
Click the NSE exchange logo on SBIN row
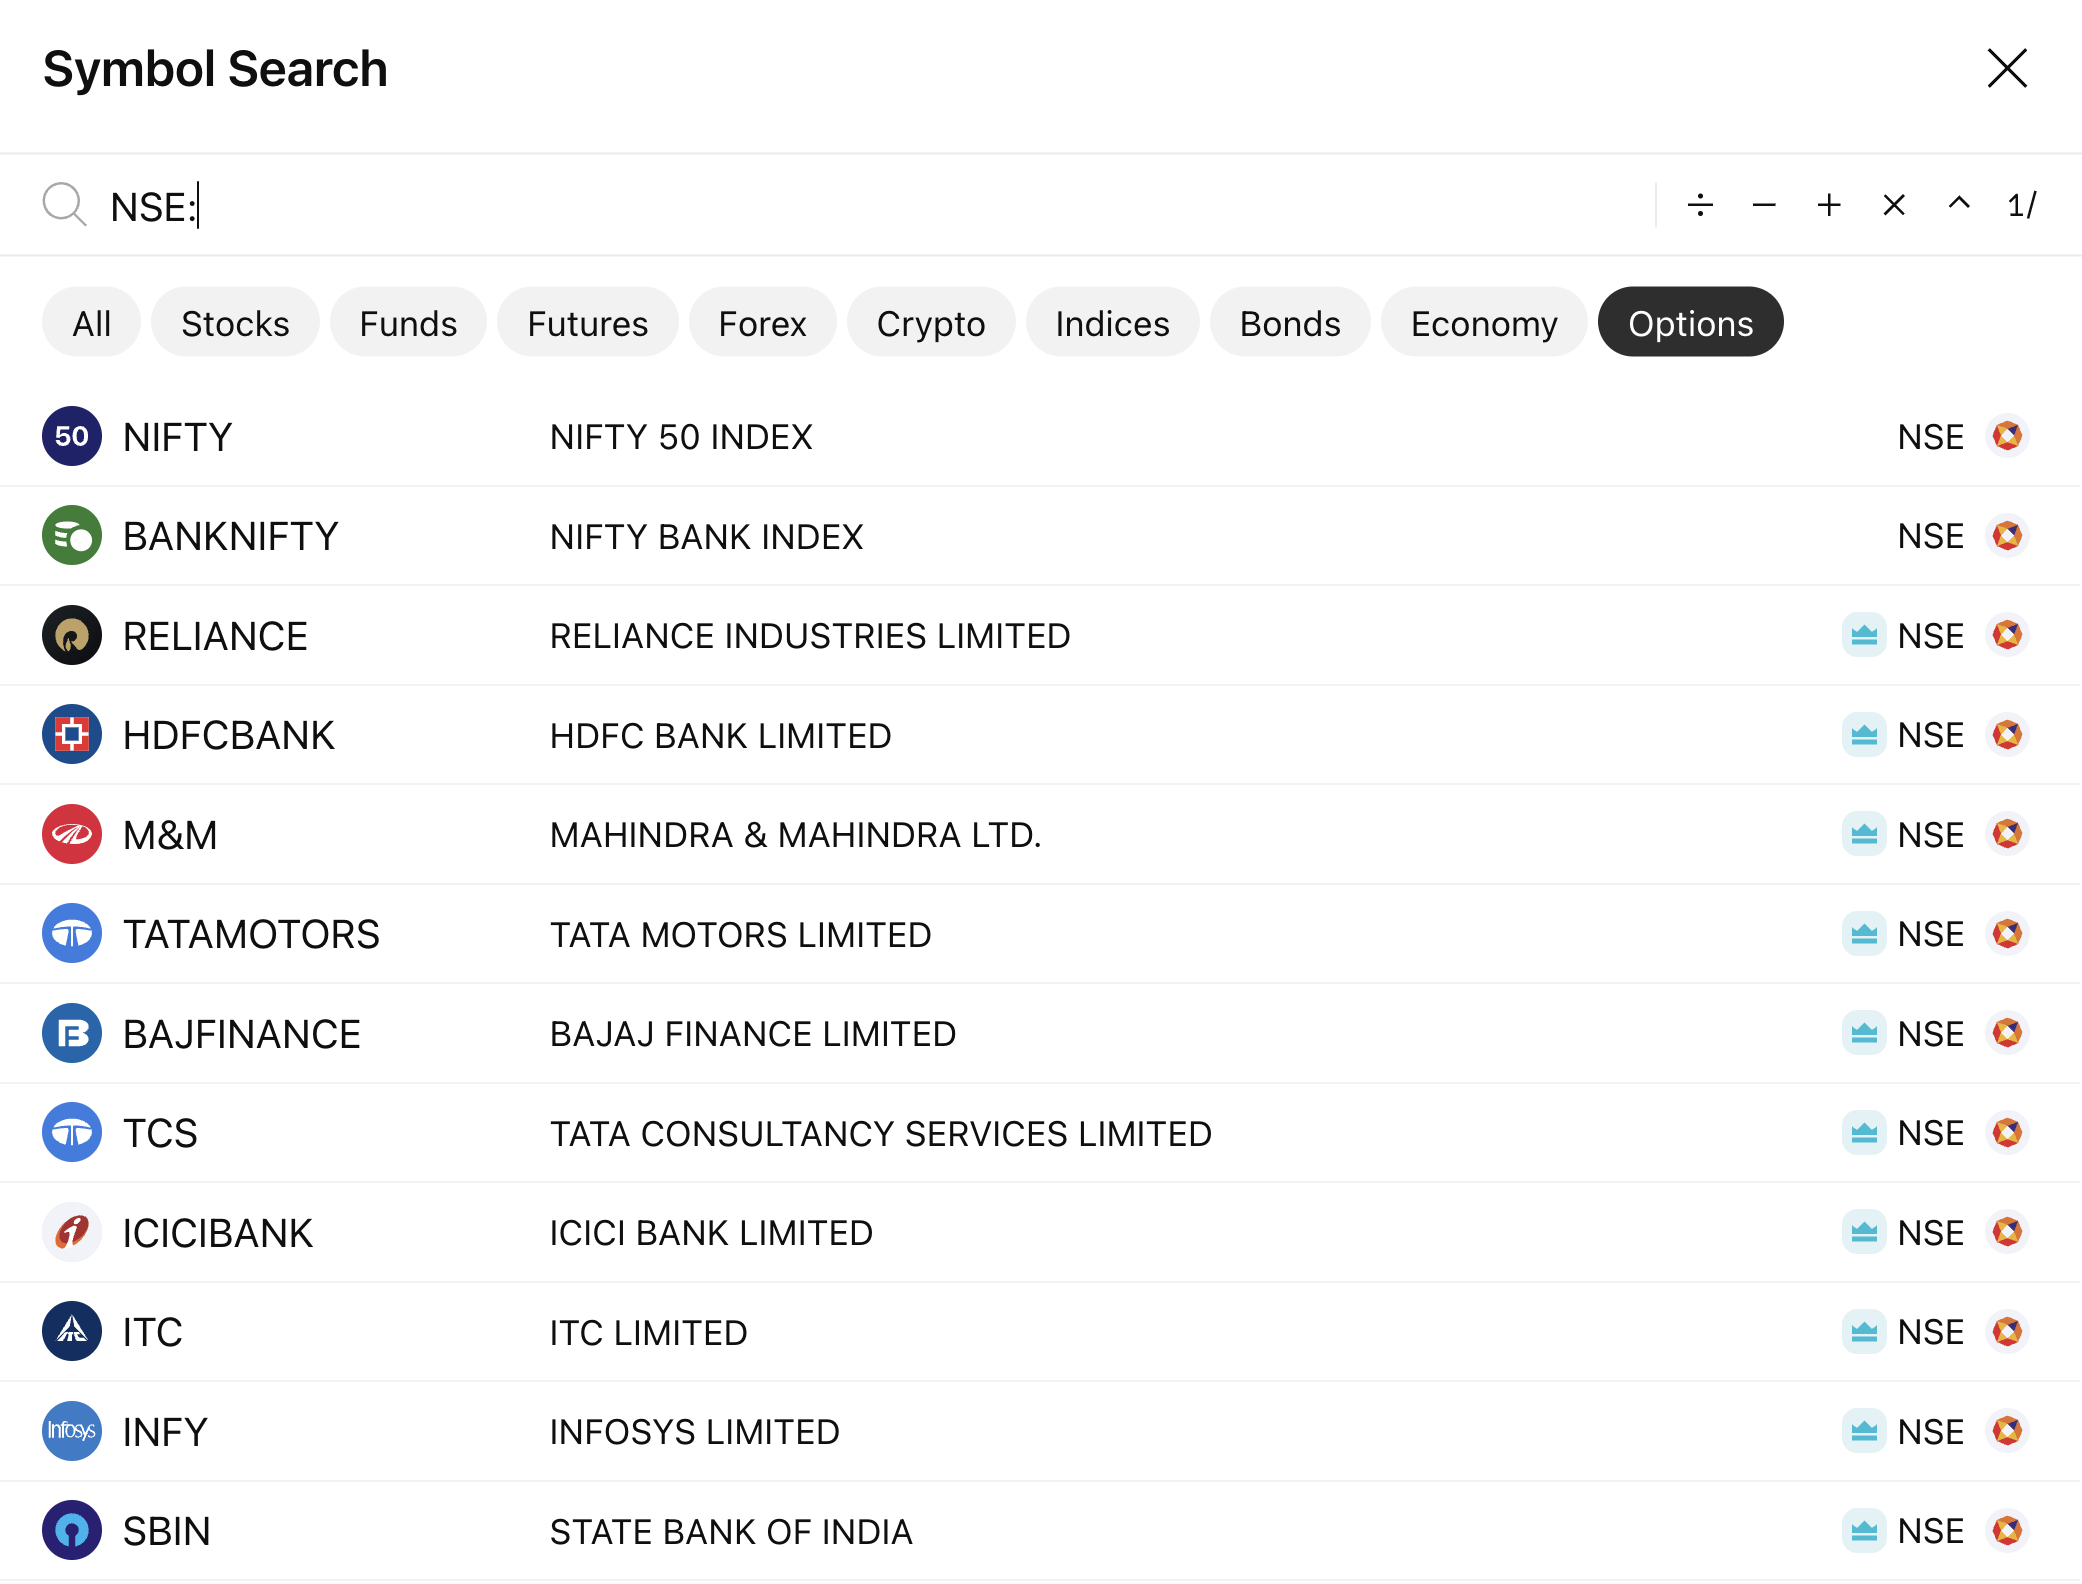tap(2007, 1531)
